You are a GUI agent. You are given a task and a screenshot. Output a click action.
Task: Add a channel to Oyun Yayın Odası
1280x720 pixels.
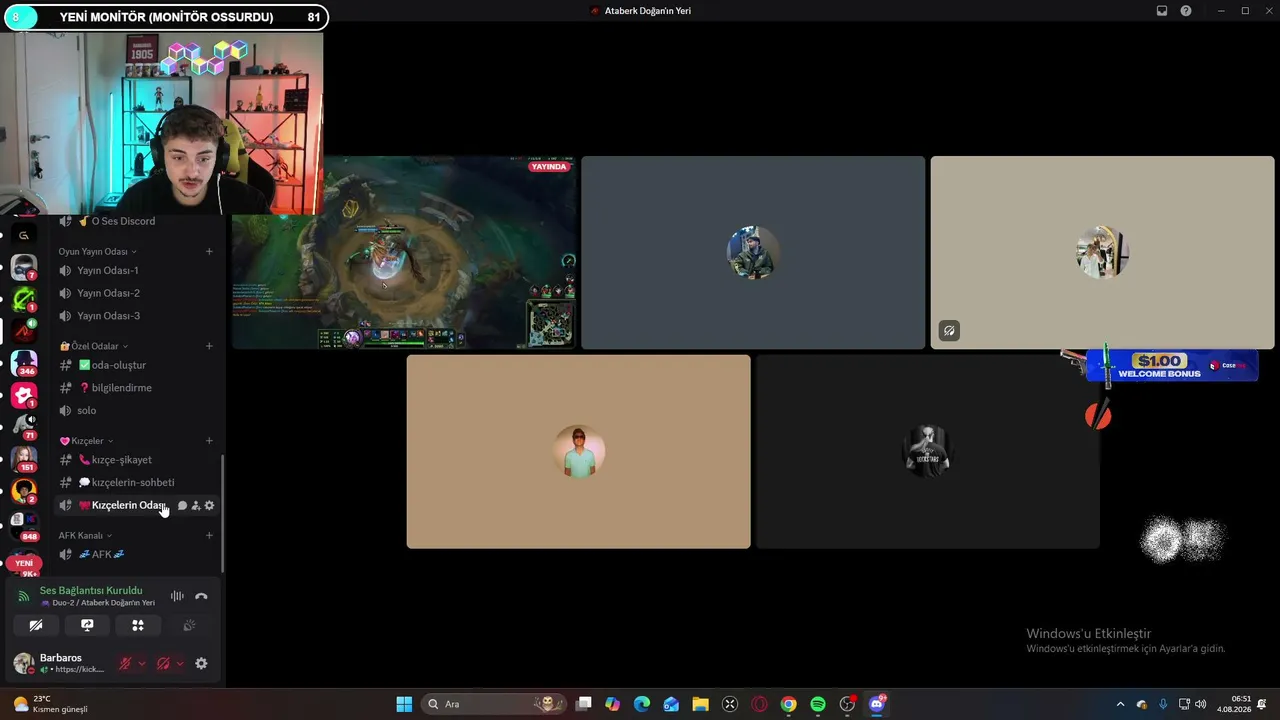209,252
